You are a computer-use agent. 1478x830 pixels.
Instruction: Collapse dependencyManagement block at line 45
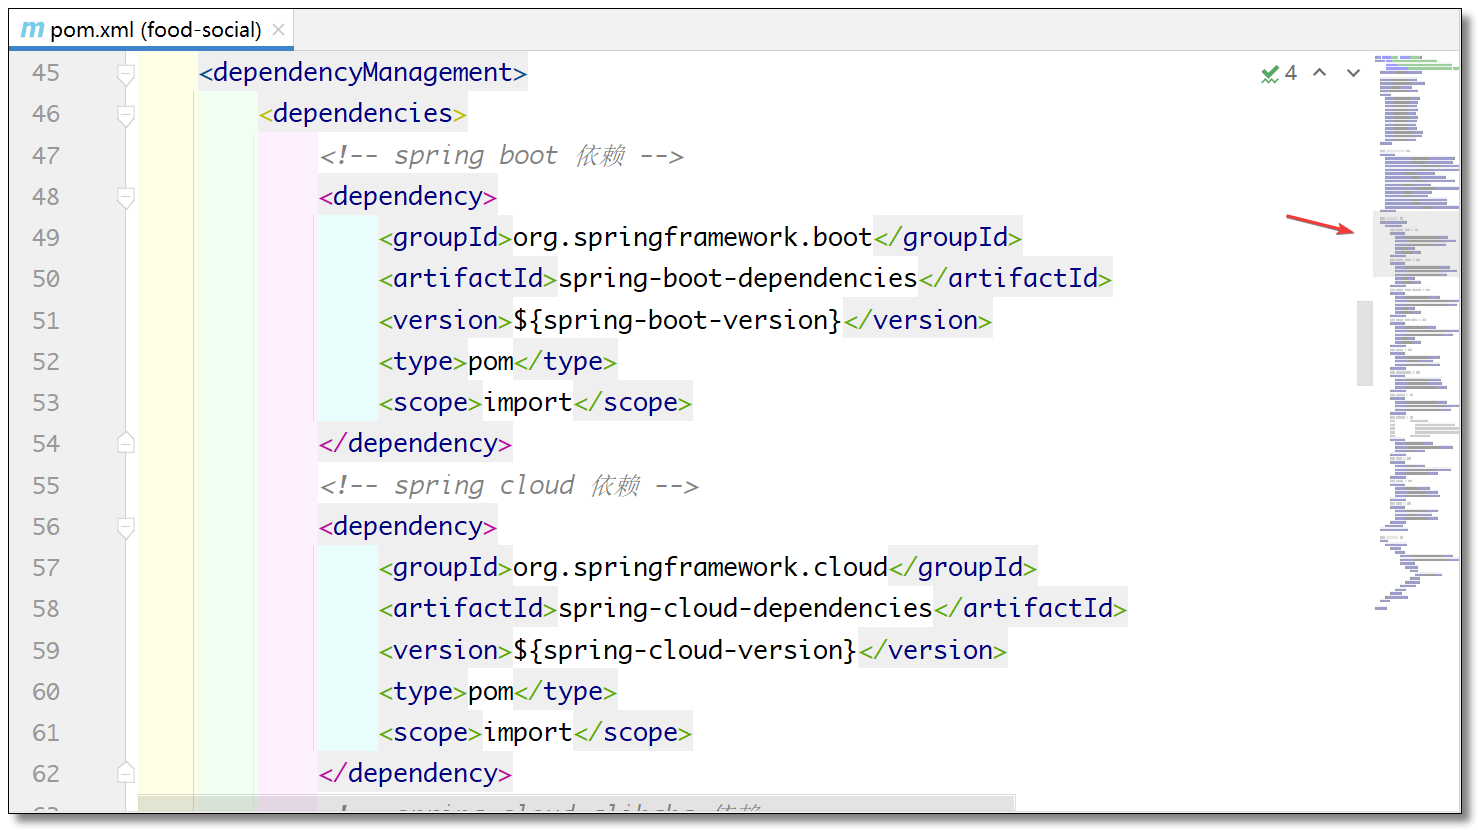126,73
